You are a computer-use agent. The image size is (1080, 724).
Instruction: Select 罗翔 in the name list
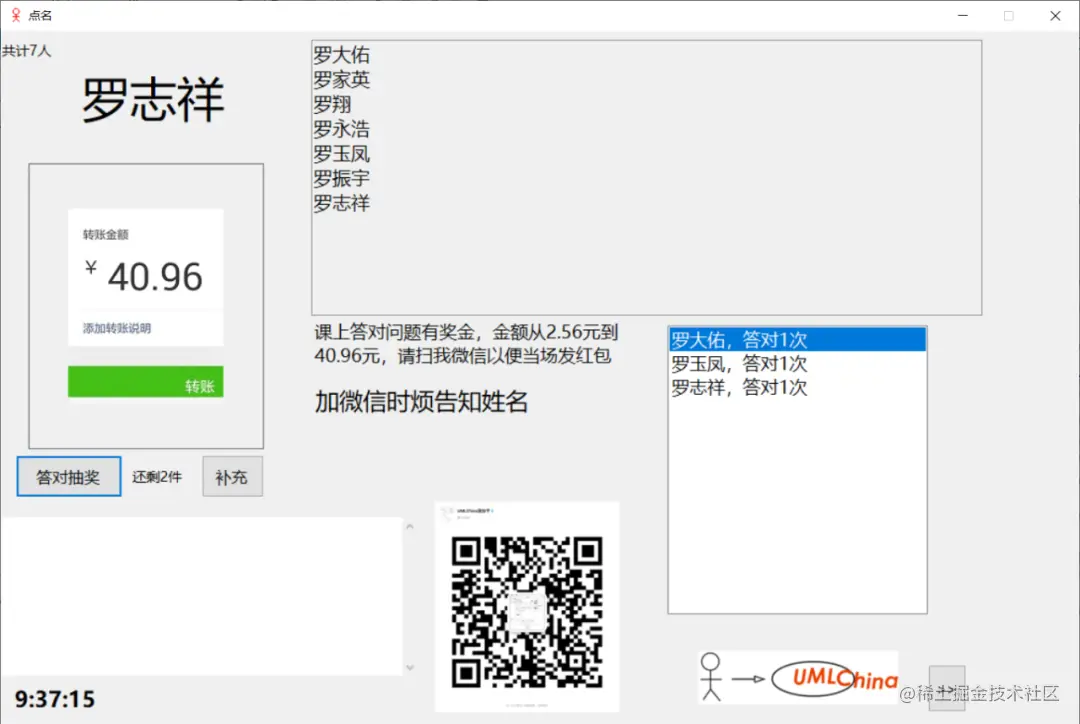pos(332,105)
